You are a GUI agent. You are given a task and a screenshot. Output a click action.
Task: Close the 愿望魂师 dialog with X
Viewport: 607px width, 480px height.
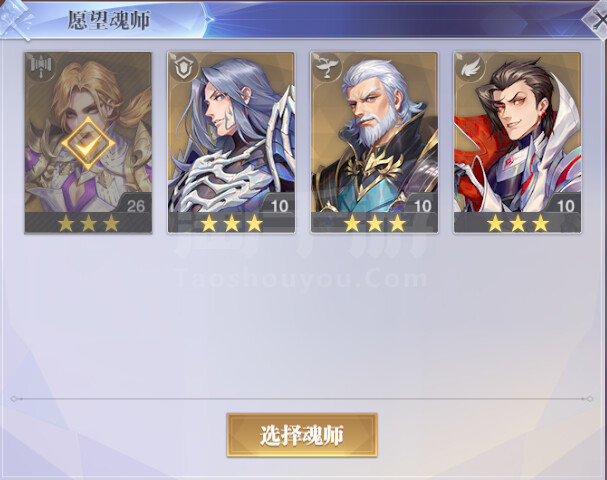[596, 19]
